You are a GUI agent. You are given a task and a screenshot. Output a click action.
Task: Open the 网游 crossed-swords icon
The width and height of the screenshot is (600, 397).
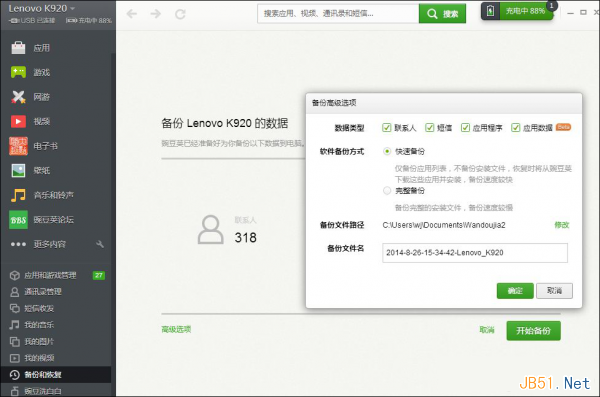pos(18,97)
